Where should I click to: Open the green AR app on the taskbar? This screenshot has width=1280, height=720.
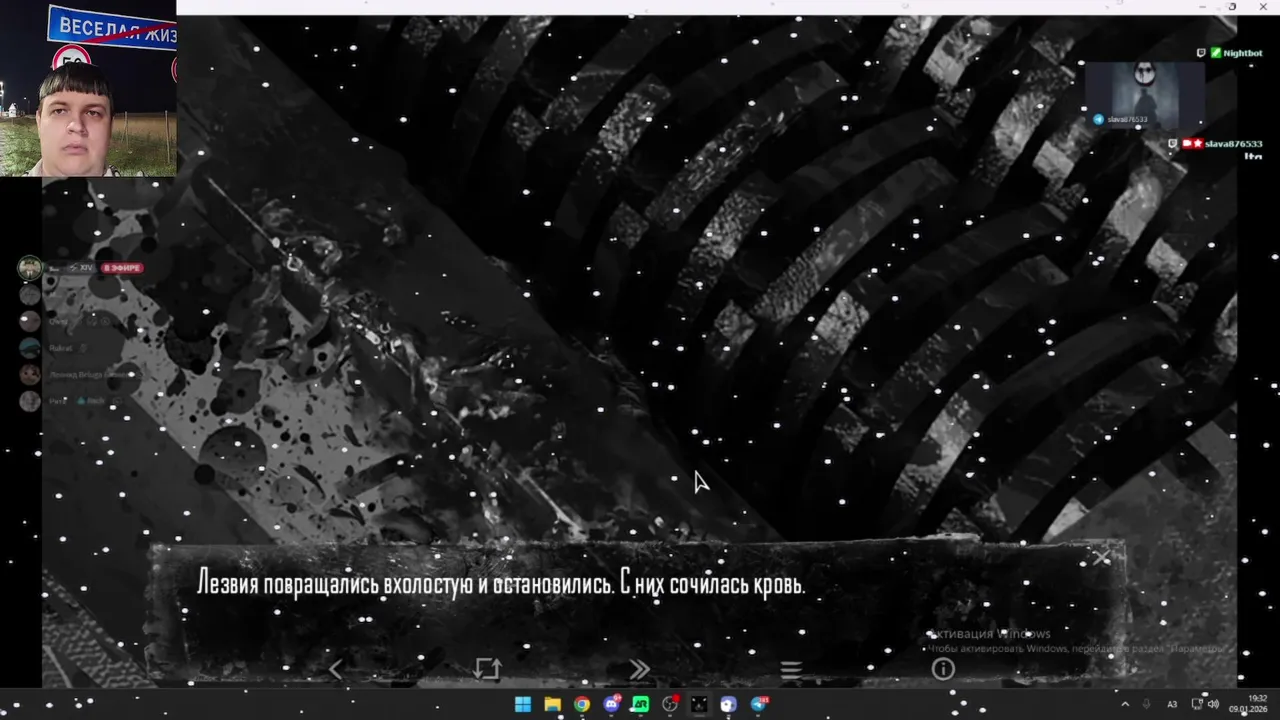[640, 704]
